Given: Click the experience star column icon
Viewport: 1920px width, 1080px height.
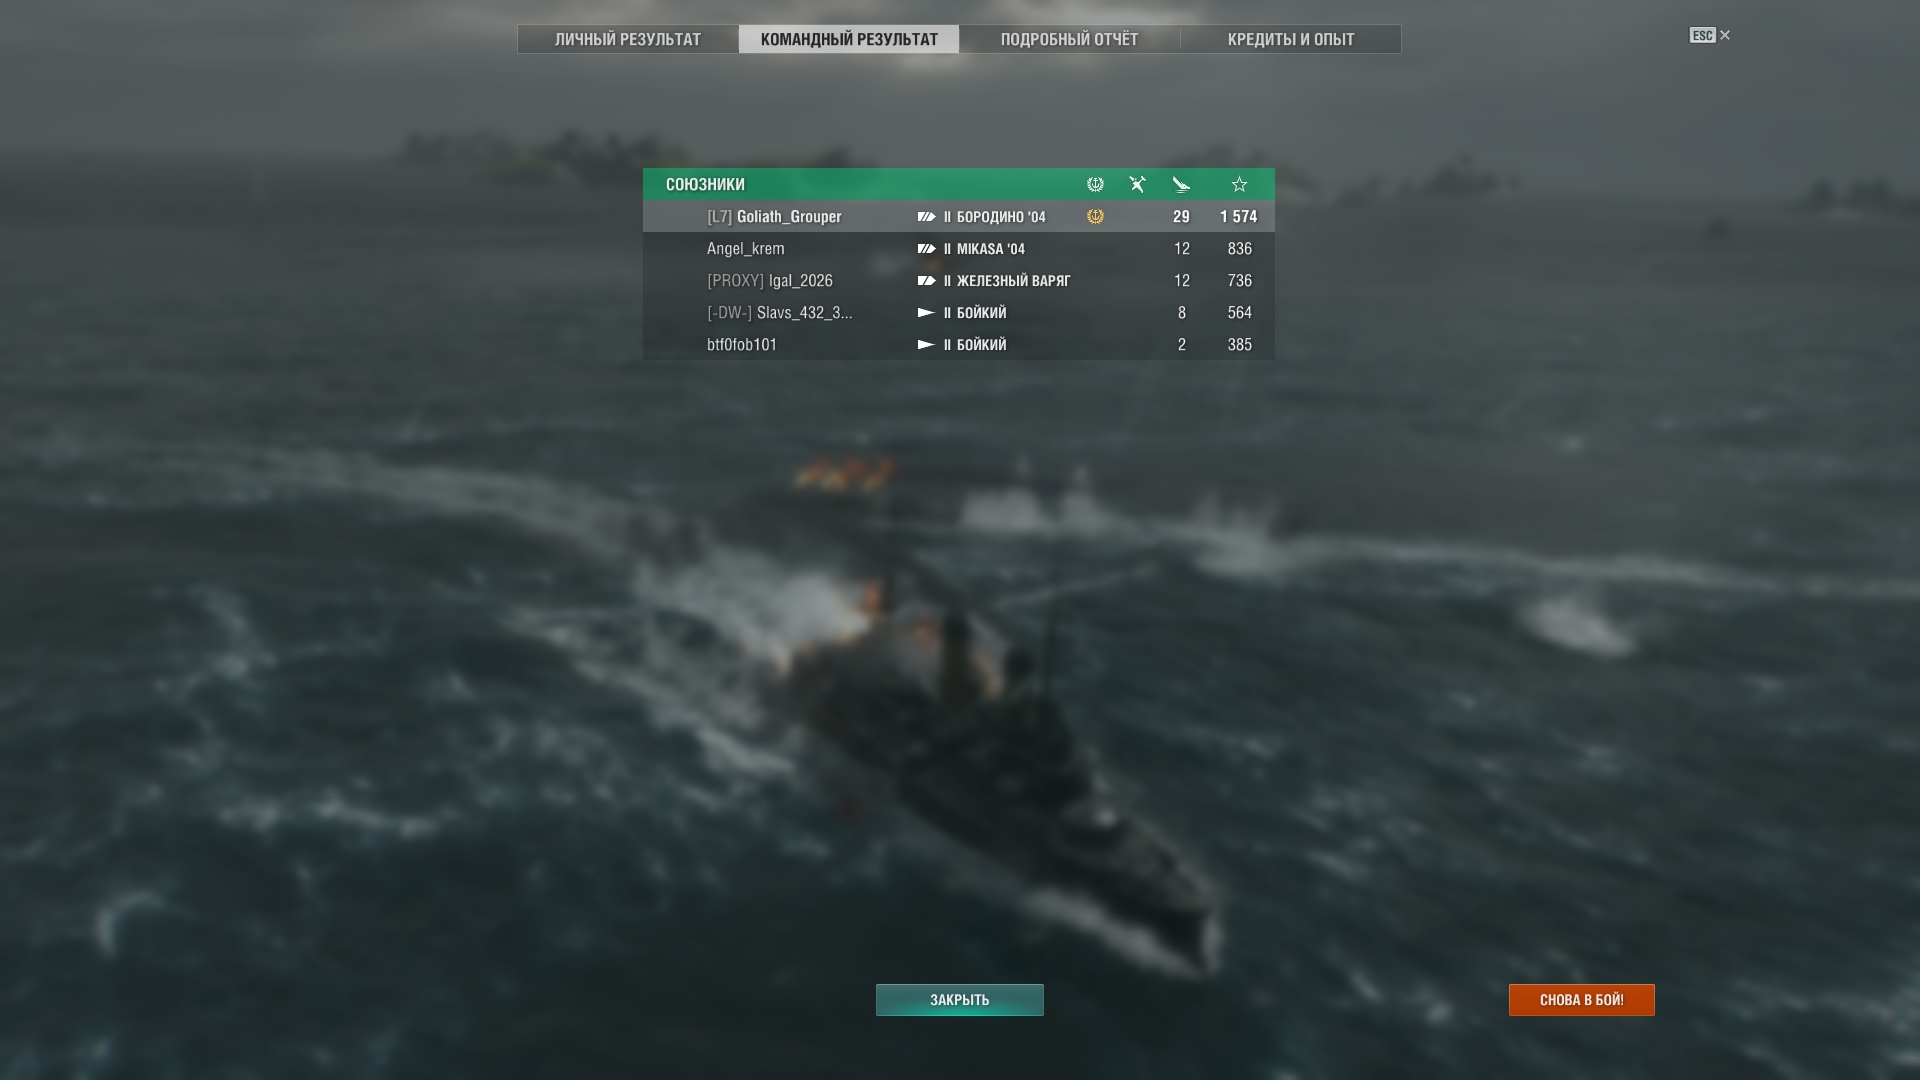Looking at the screenshot, I should point(1239,184).
